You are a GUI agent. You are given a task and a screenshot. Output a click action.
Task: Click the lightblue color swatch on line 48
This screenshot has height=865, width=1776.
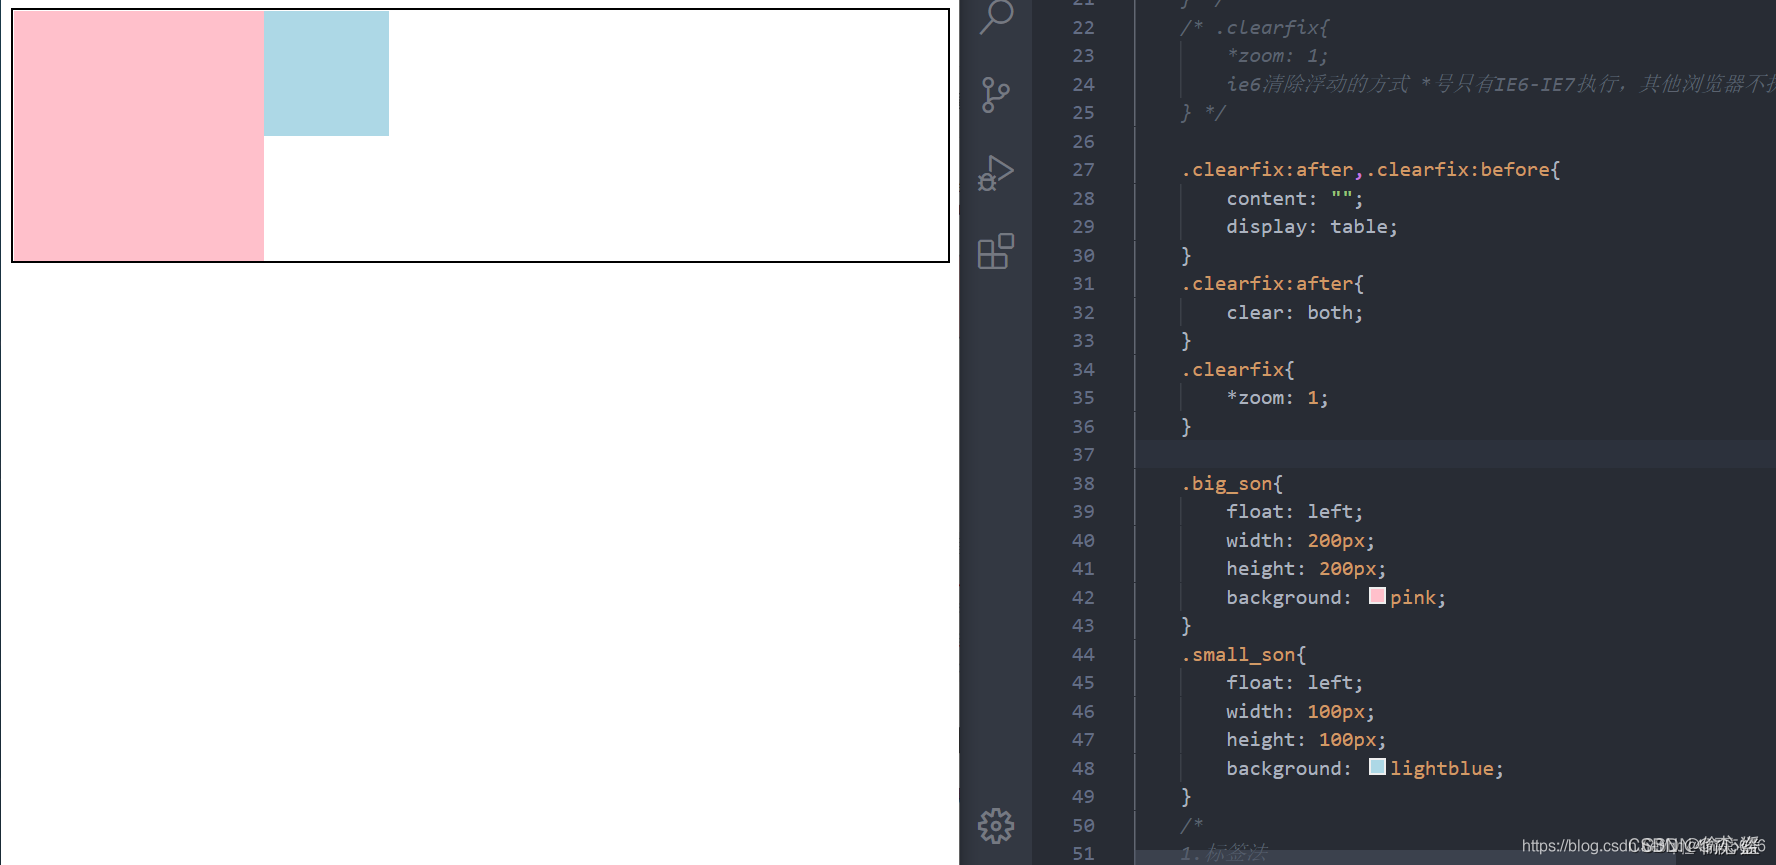tap(1377, 767)
